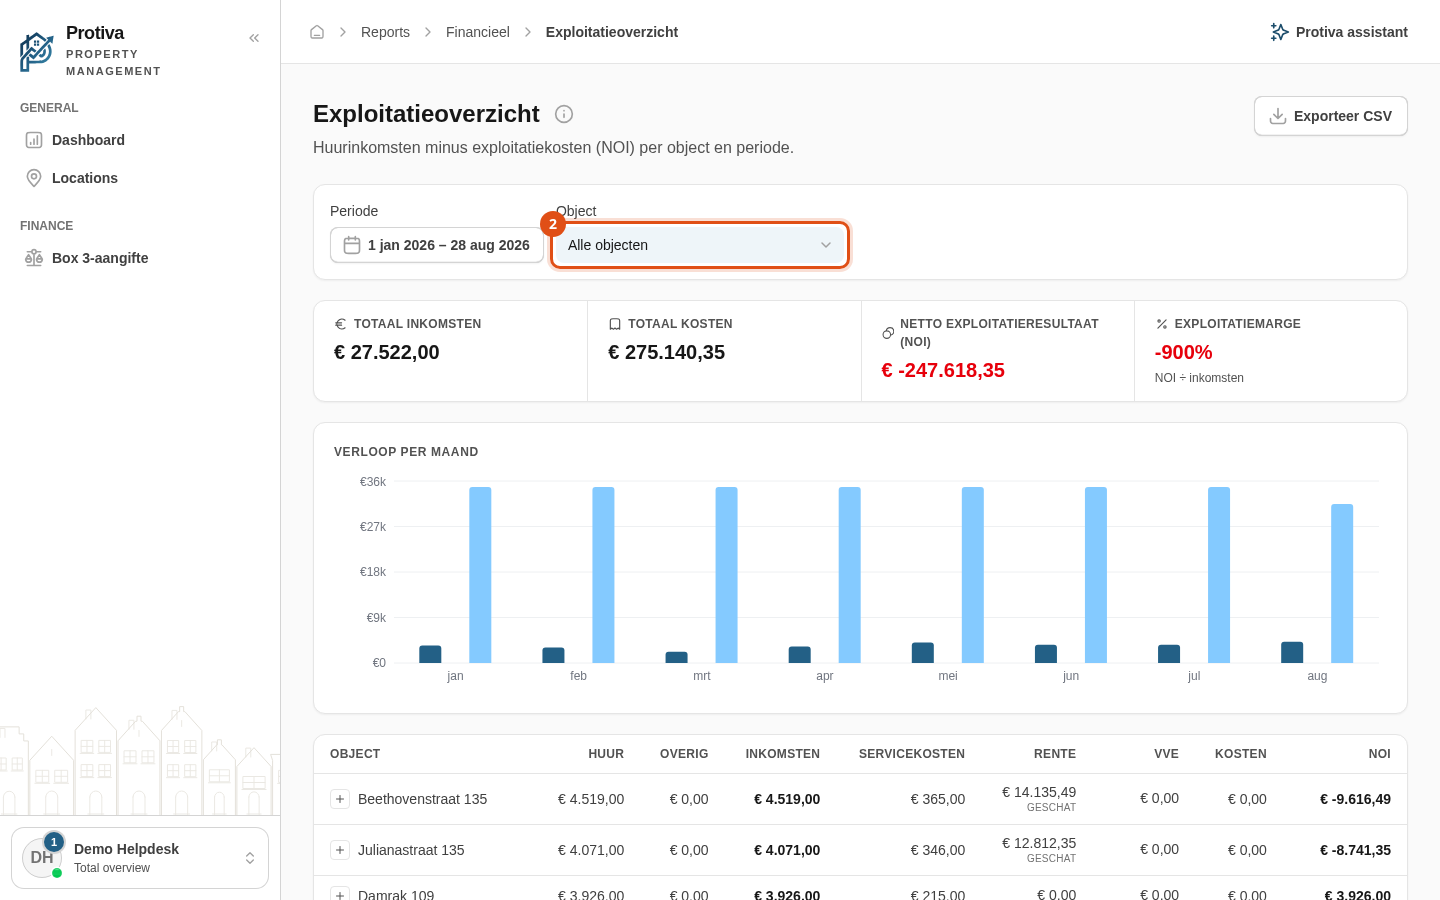Click the dark blue August income bar
Image resolution: width=1440 pixels, height=900 pixels.
coord(1292,652)
